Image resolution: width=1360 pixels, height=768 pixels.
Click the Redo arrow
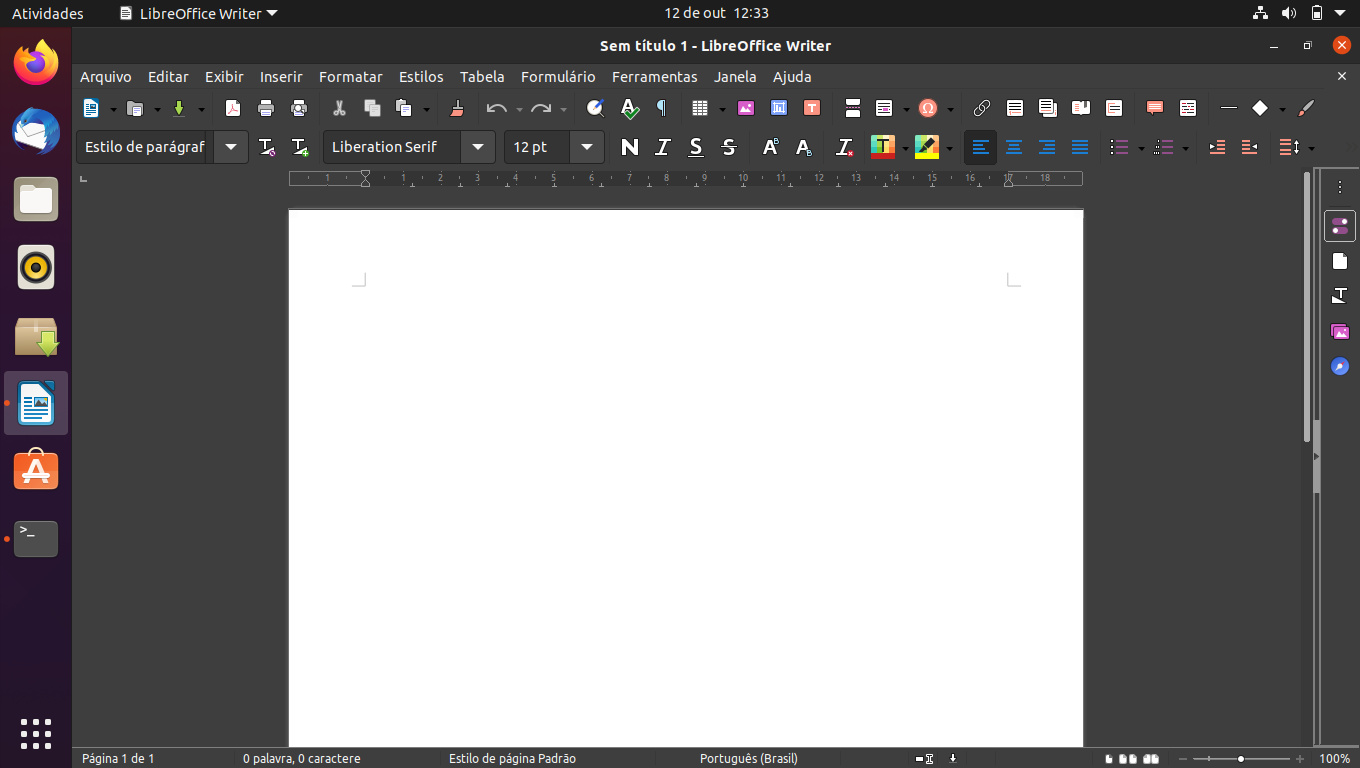(541, 108)
